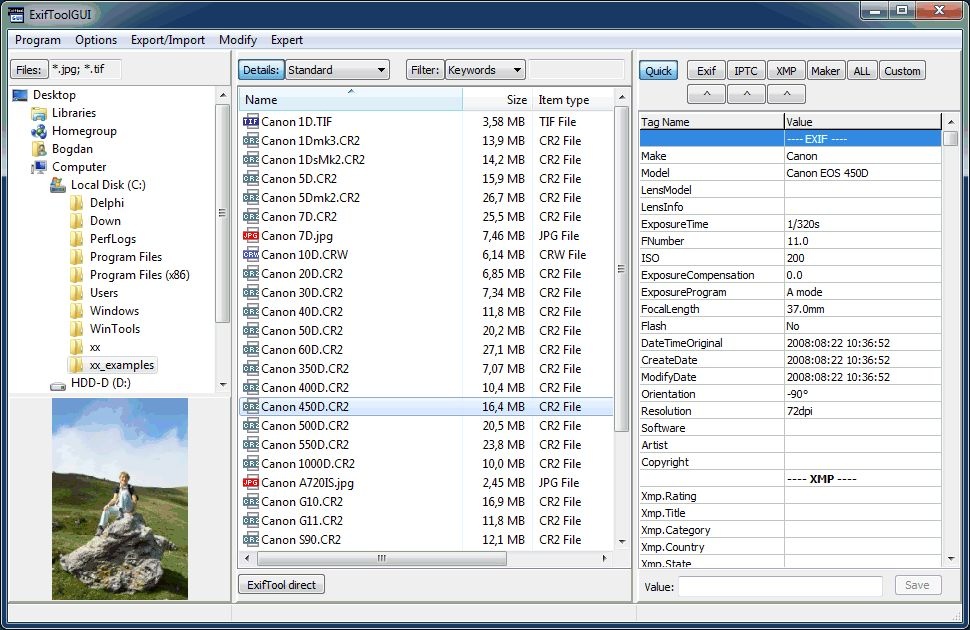Toggle the Details view button
The width and height of the screenshot is (970, 630).
[261, 70]
